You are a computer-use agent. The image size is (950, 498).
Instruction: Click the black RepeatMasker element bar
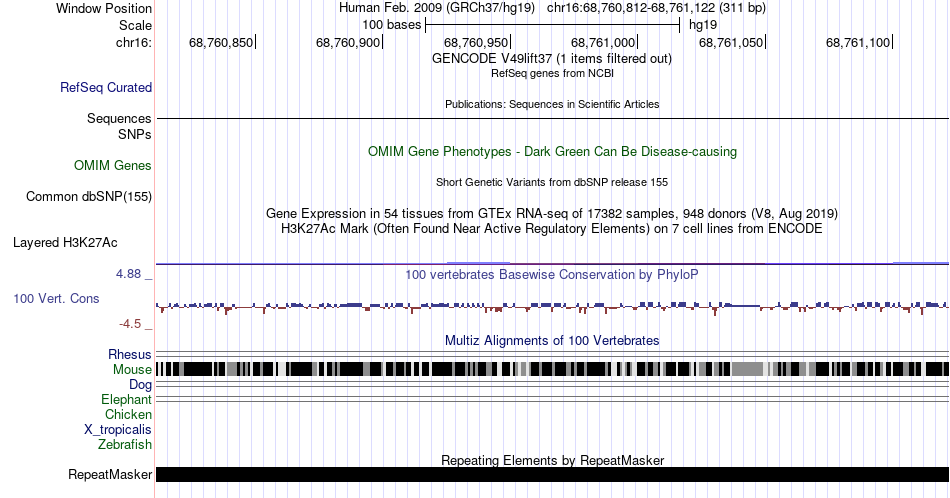coord(552,474)
